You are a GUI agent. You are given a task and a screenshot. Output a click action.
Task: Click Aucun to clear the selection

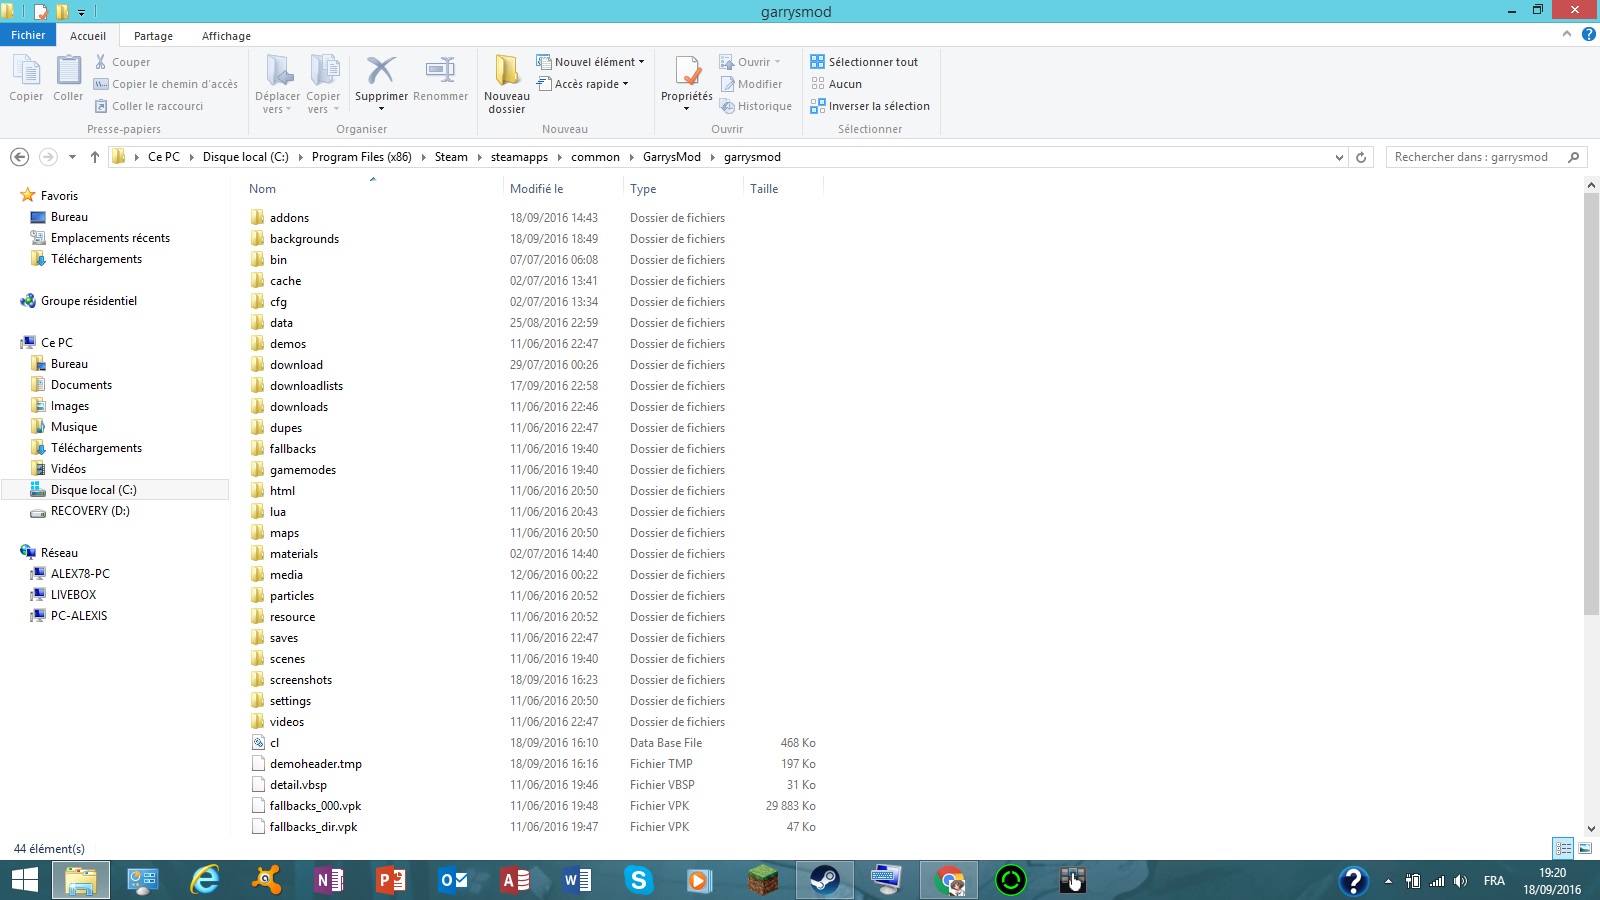click(836, 84)
